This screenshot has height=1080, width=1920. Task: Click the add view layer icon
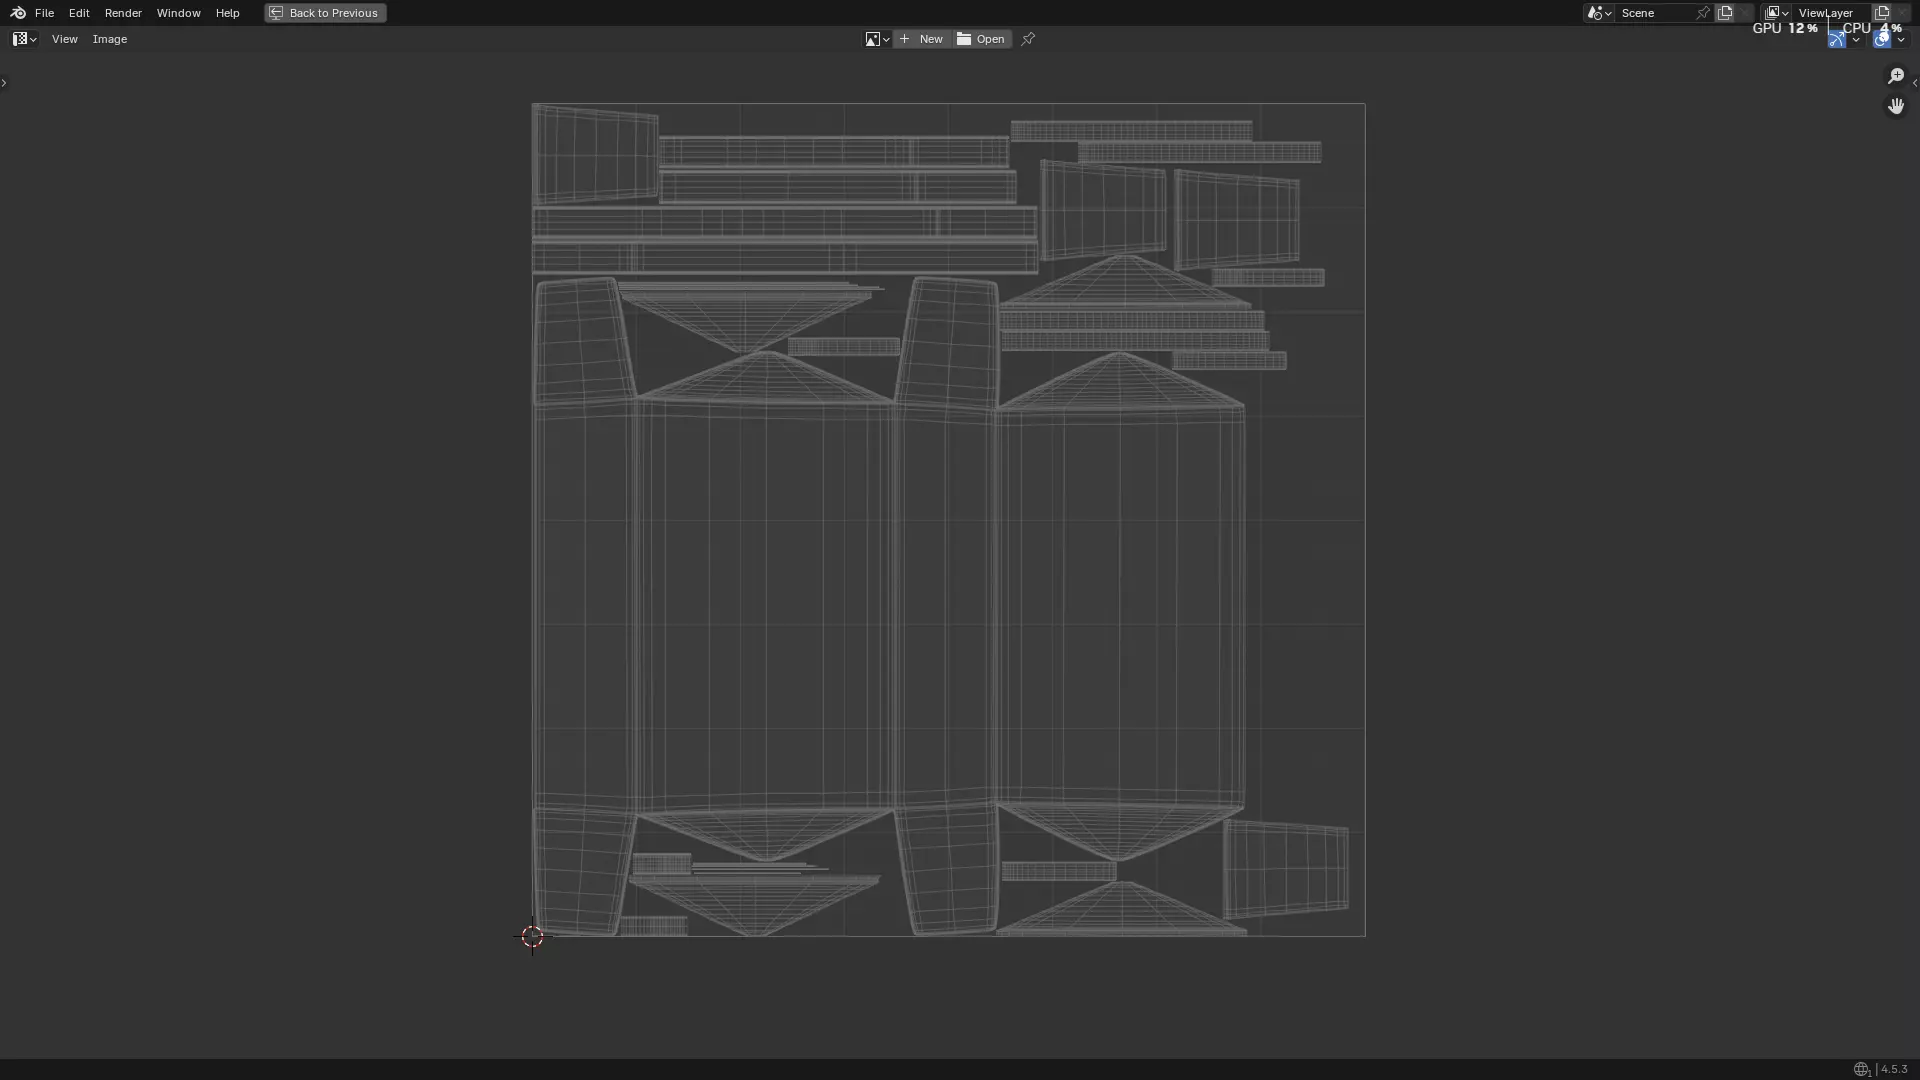tap(1882, 13)
